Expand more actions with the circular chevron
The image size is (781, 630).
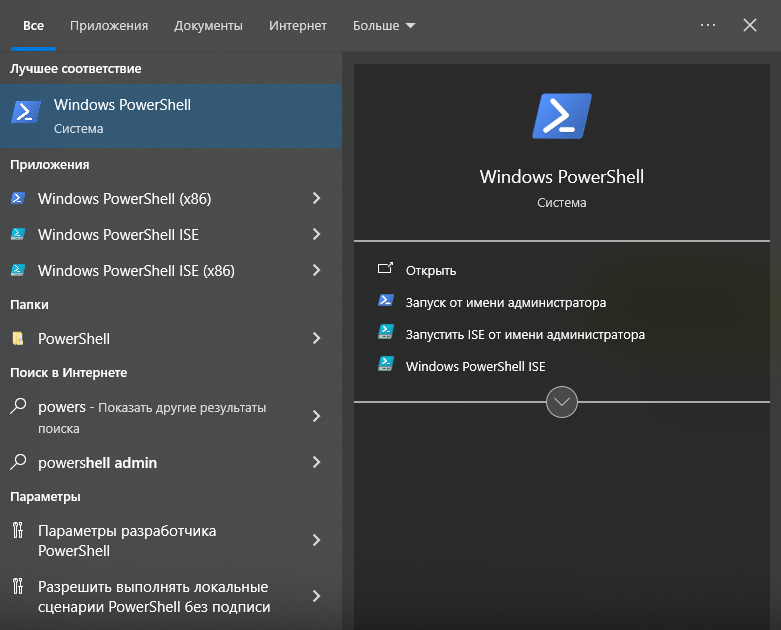(x=562, y=402)
